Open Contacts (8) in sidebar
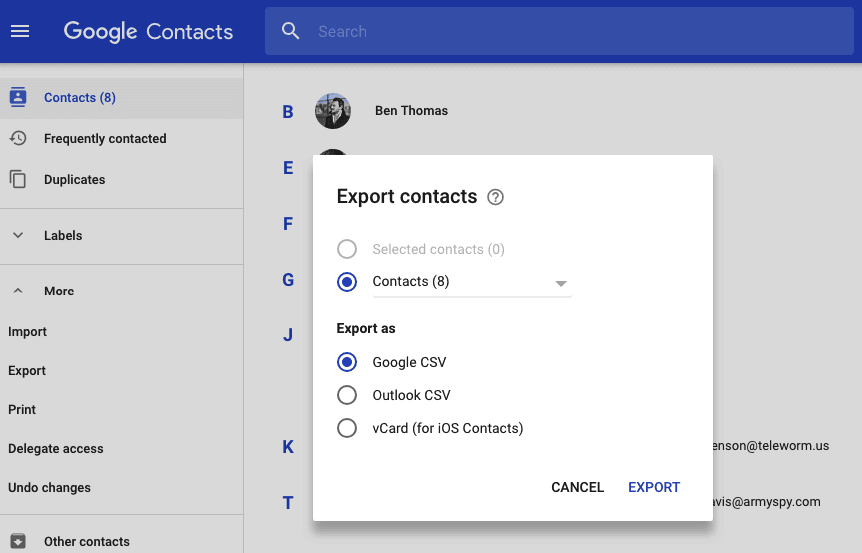Image resolution: width=862 pixels, height=553 pixels. (121, 98)
